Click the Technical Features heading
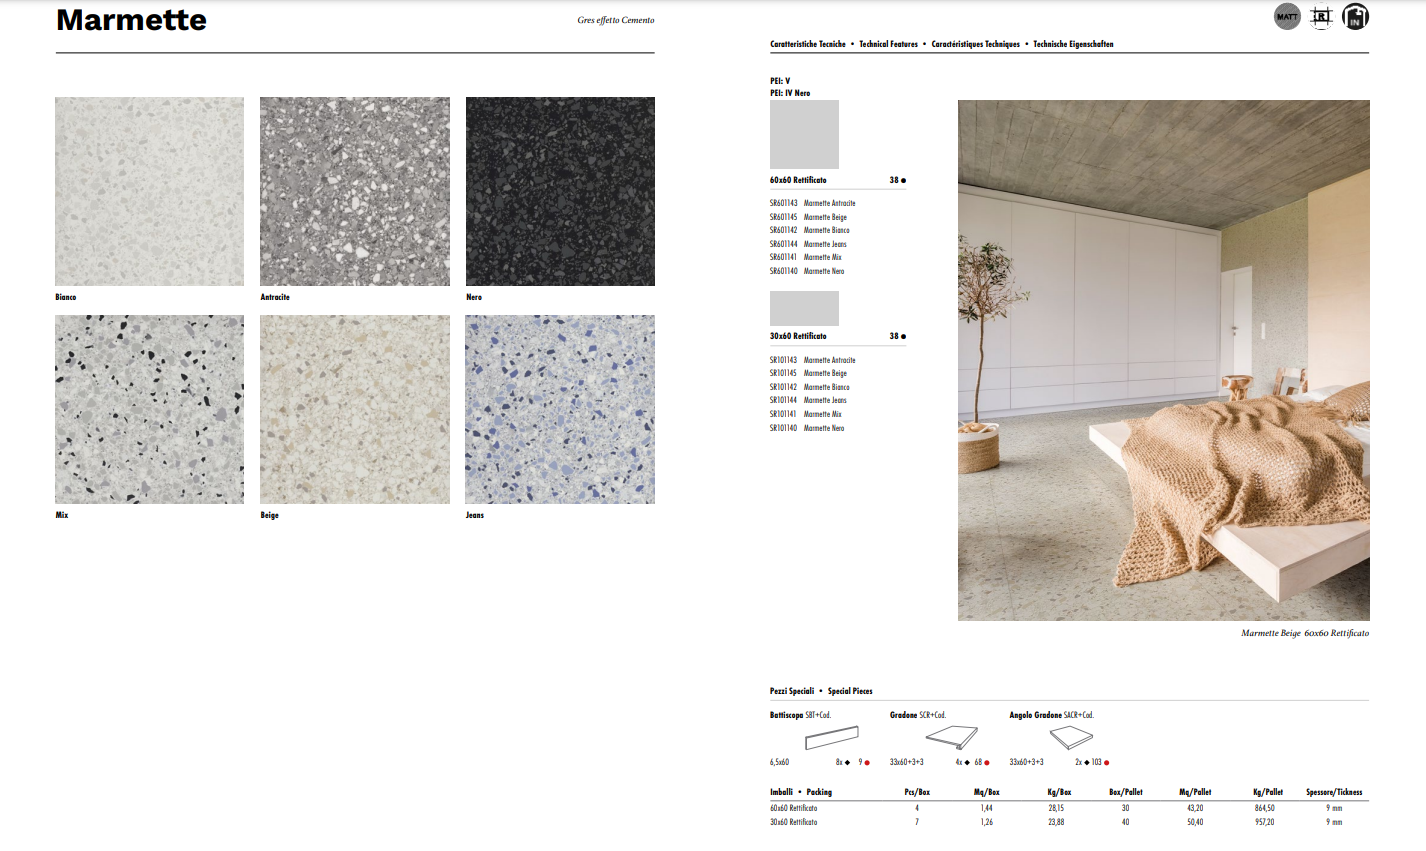1426x851 pixels. click(888, 44)
